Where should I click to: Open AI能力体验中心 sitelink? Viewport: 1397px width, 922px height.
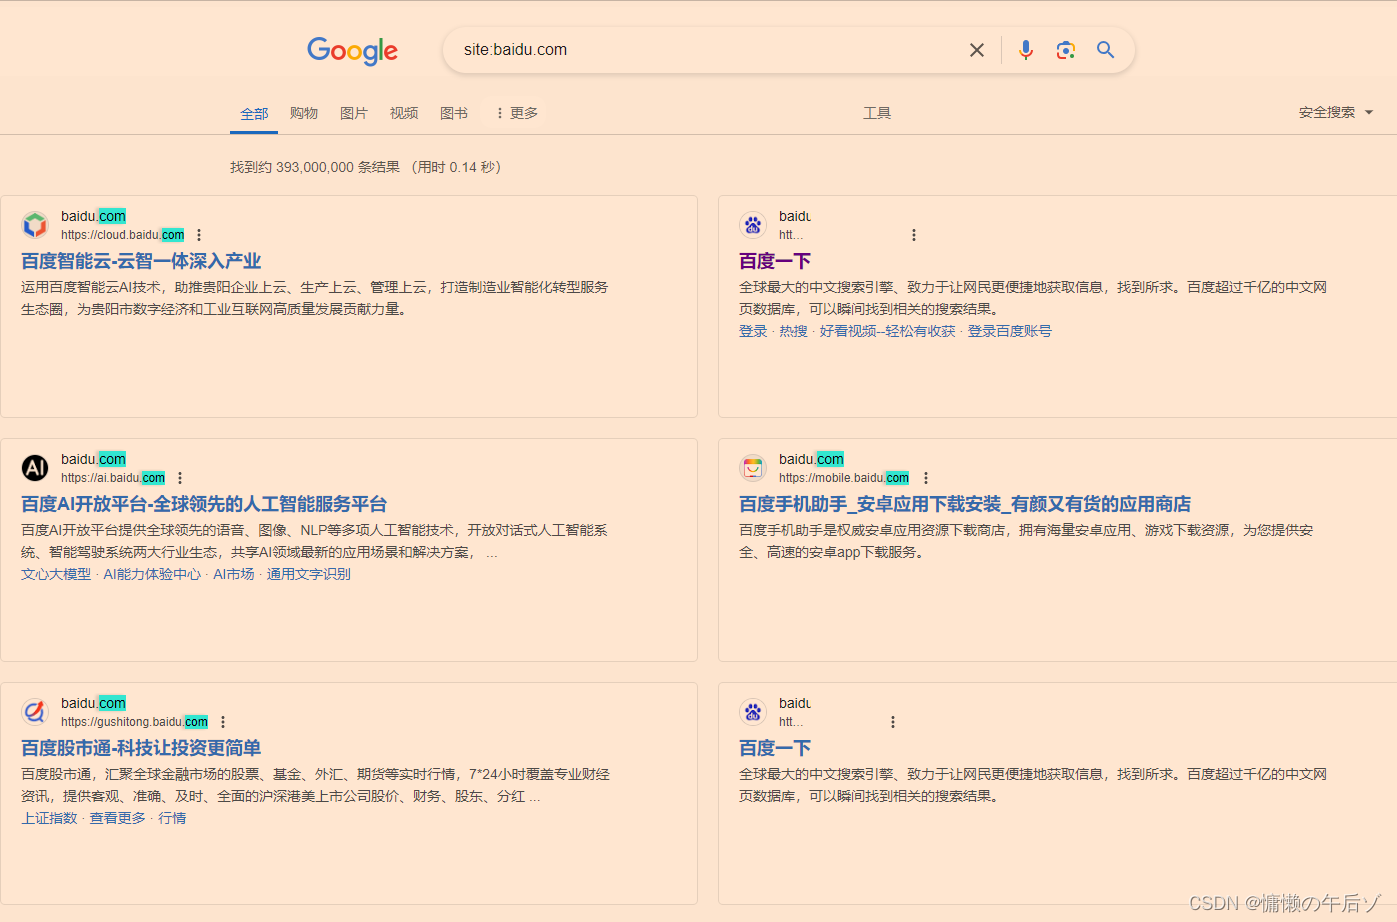tap(152, 574)
